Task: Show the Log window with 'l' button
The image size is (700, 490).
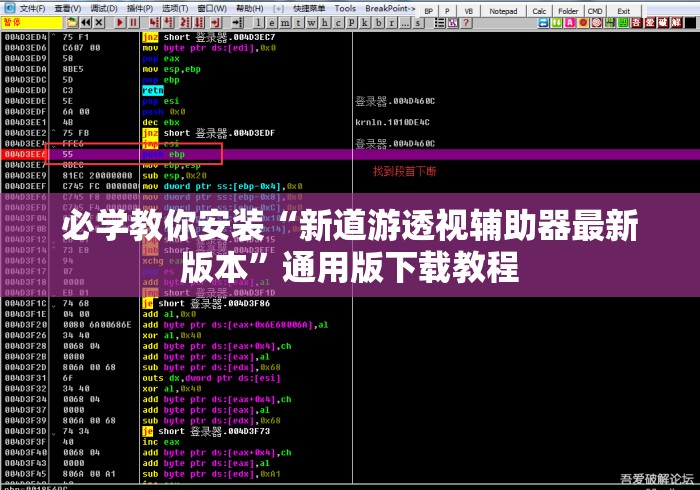Action: [x=259, y=23]
